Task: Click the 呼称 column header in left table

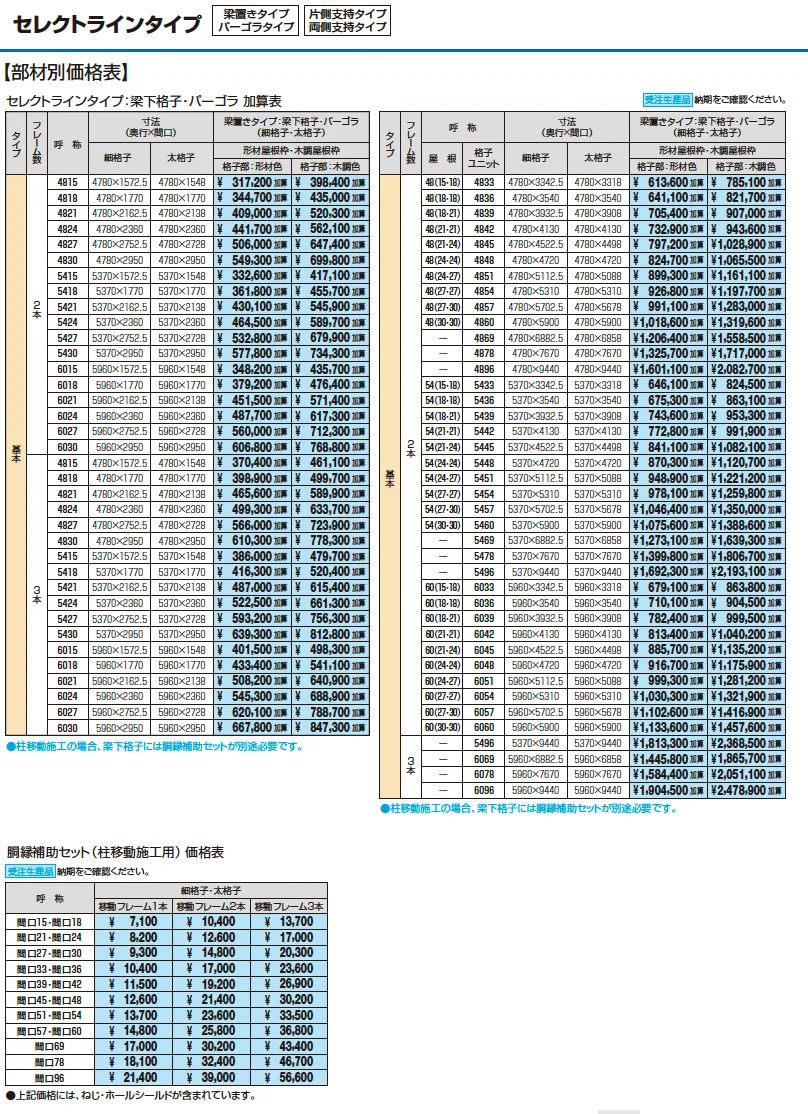Action: click(68, 144)
